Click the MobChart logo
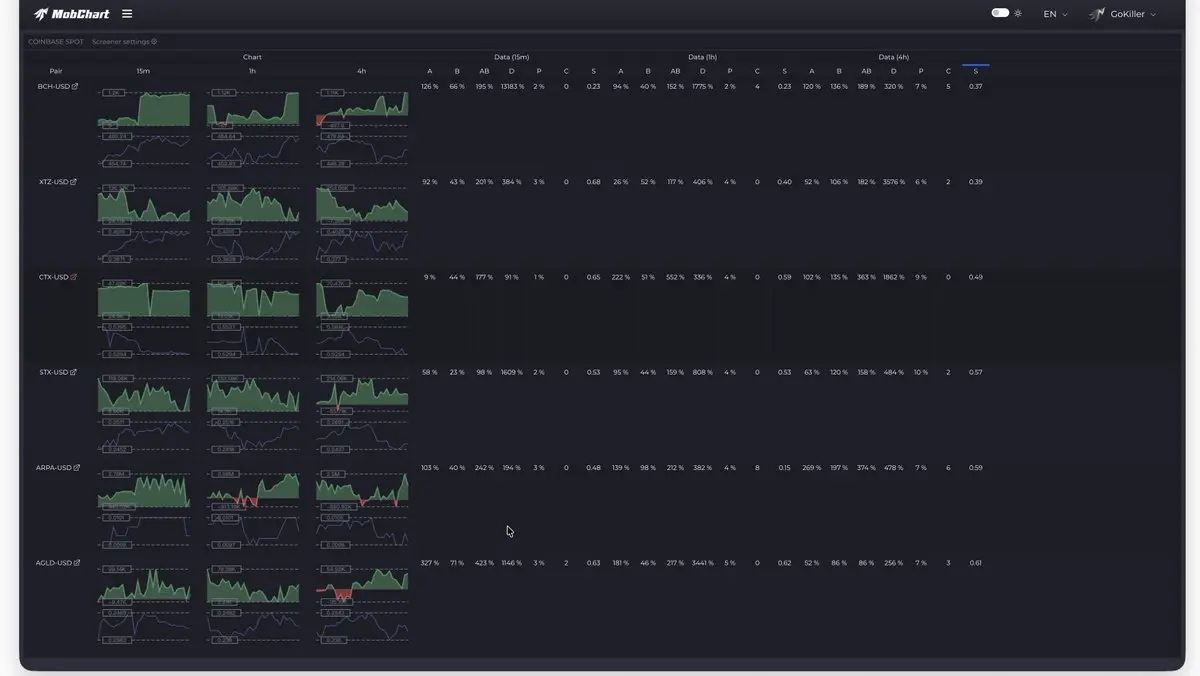 tap(71, 14)
